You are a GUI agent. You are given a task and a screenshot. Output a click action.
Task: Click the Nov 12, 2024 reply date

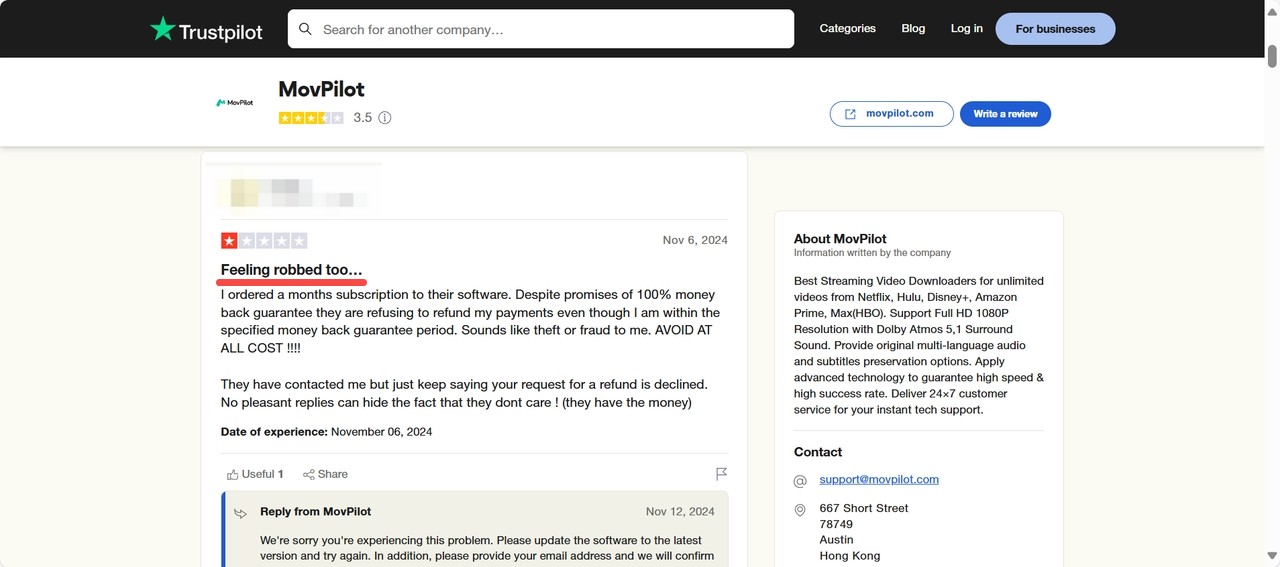pyautogui.click(x=680, y=511)
